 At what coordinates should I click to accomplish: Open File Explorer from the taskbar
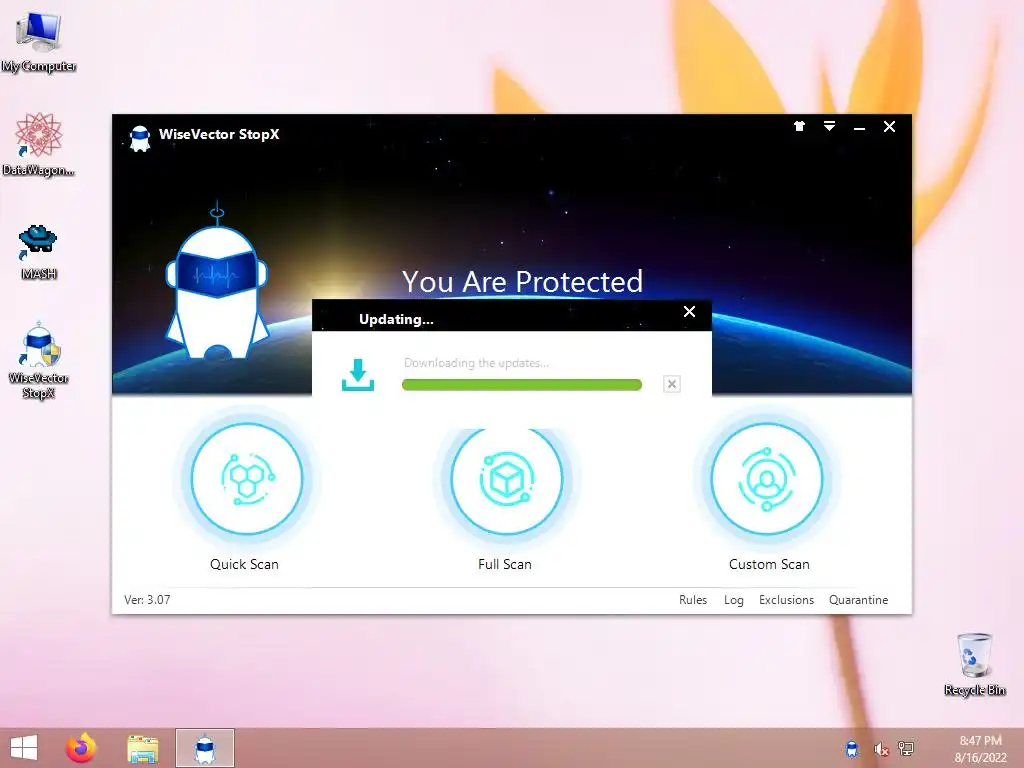143,748
